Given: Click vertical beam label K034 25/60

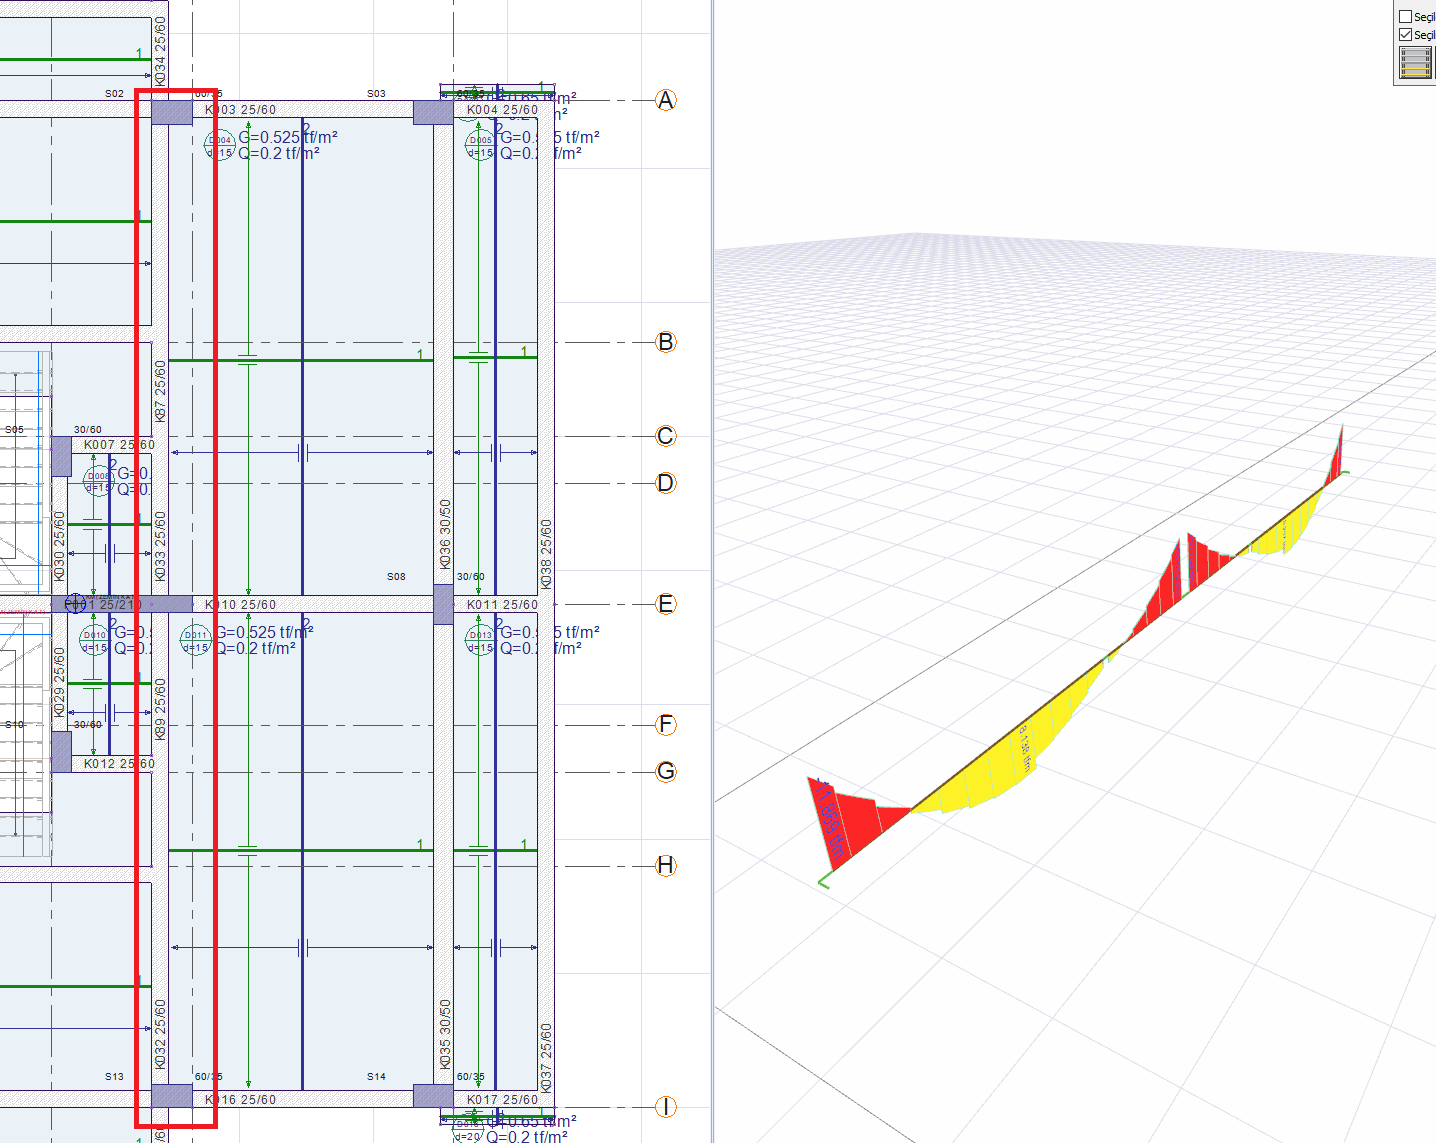Looking at the screenshot, I should [160, 51].
